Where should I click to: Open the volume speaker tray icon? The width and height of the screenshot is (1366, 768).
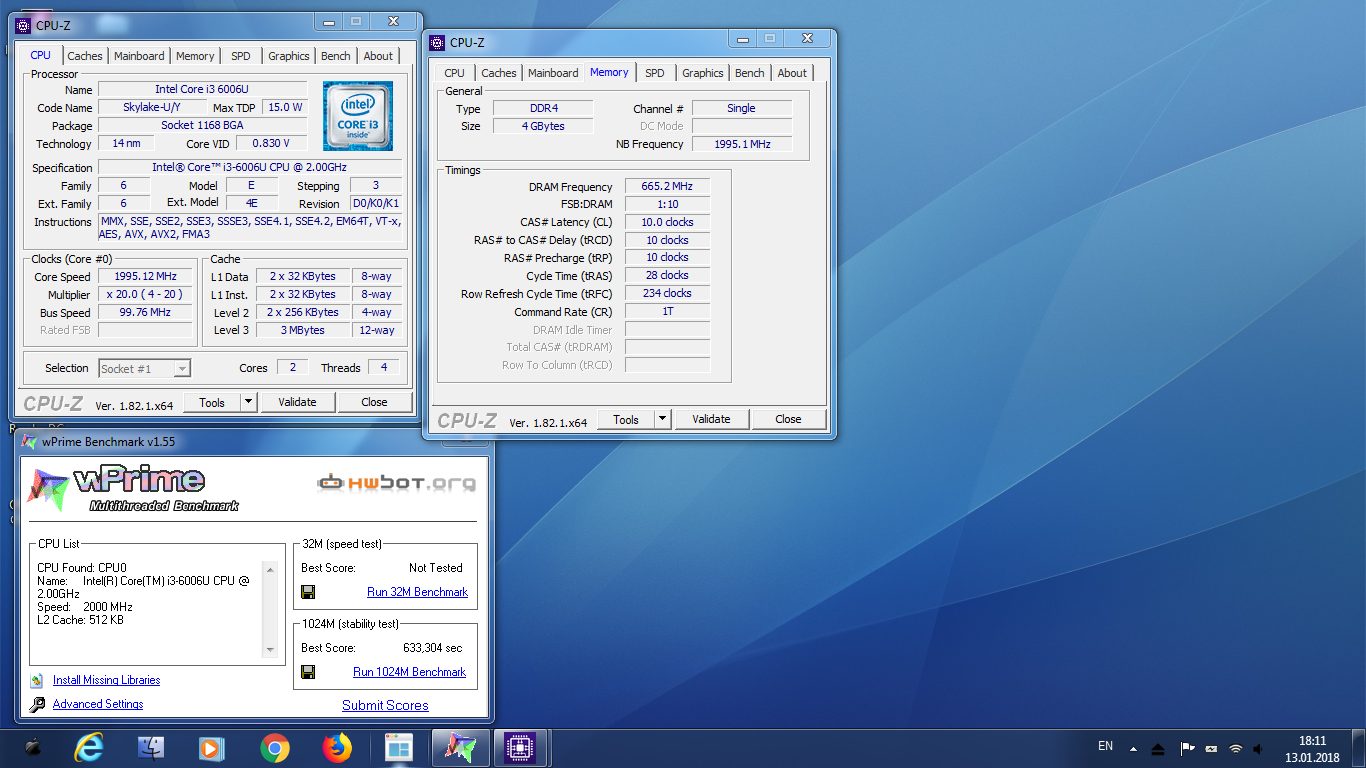[x=1260, y=748]
